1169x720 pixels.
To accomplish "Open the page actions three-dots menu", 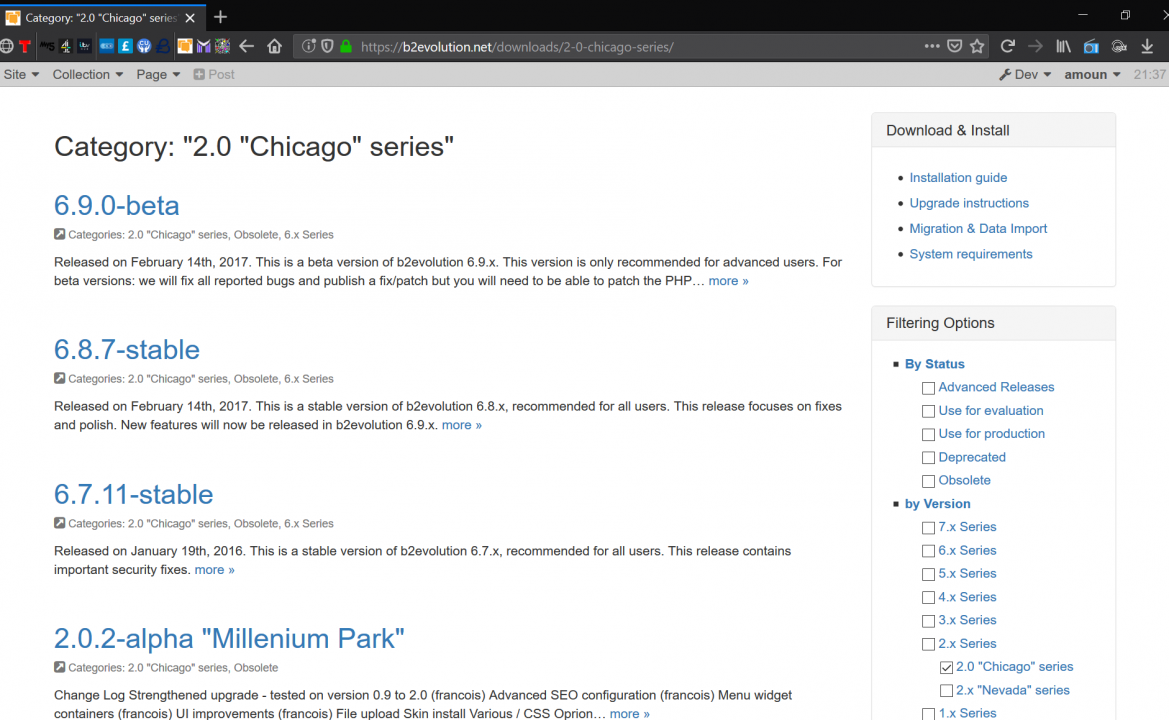I will 932,46.
